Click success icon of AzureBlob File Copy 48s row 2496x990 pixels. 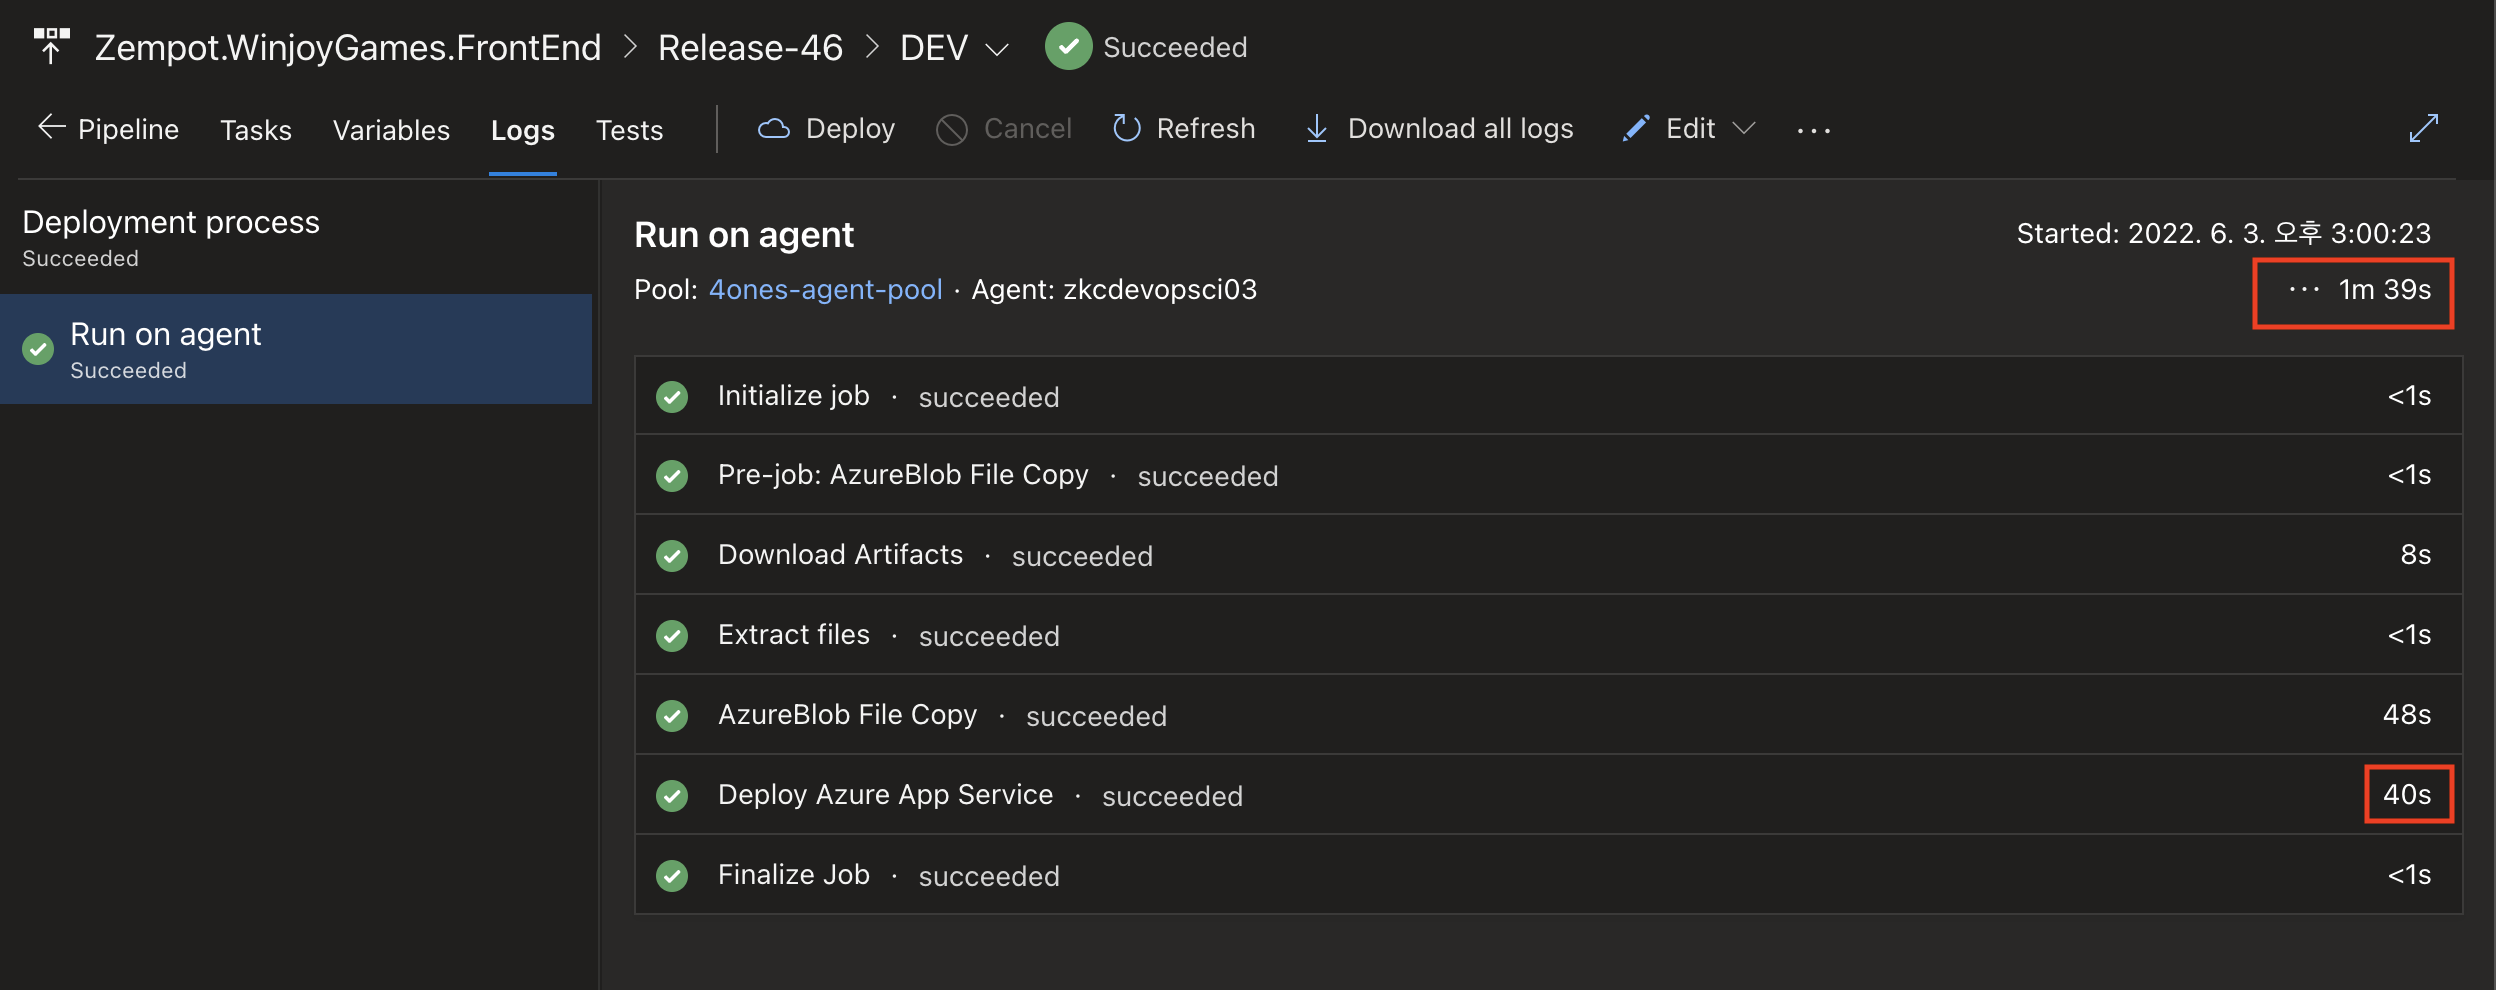(672, 716)
